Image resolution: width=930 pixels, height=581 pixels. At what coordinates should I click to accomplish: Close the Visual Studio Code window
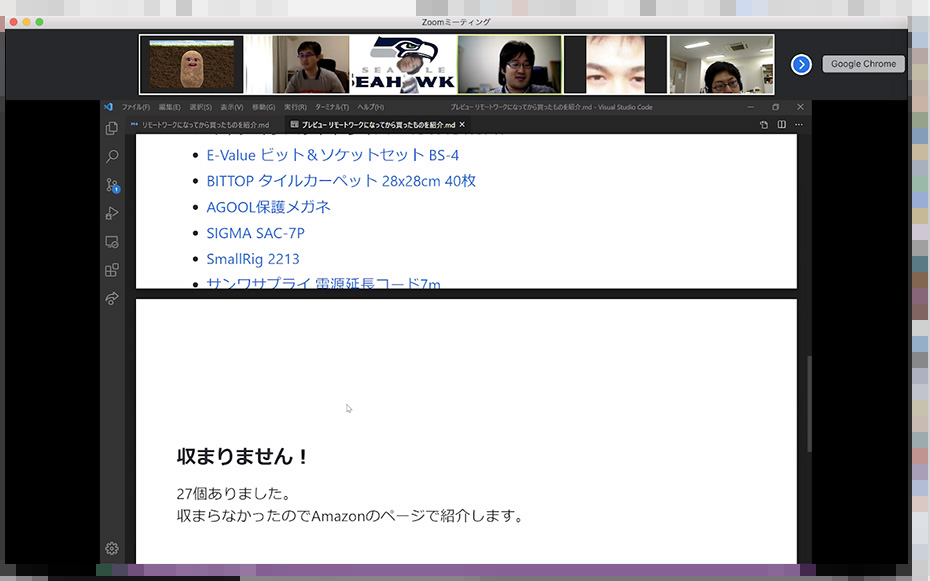point(800,107)
